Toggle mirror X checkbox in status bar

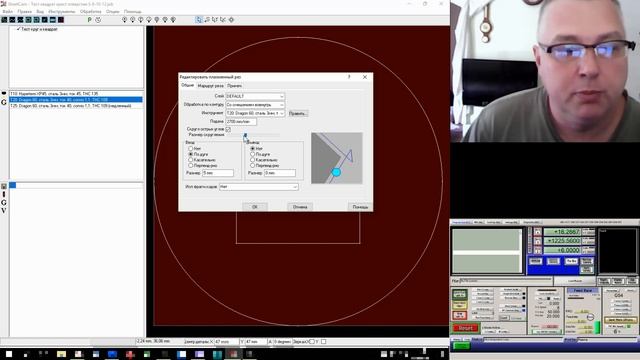(x=312, y=341)
